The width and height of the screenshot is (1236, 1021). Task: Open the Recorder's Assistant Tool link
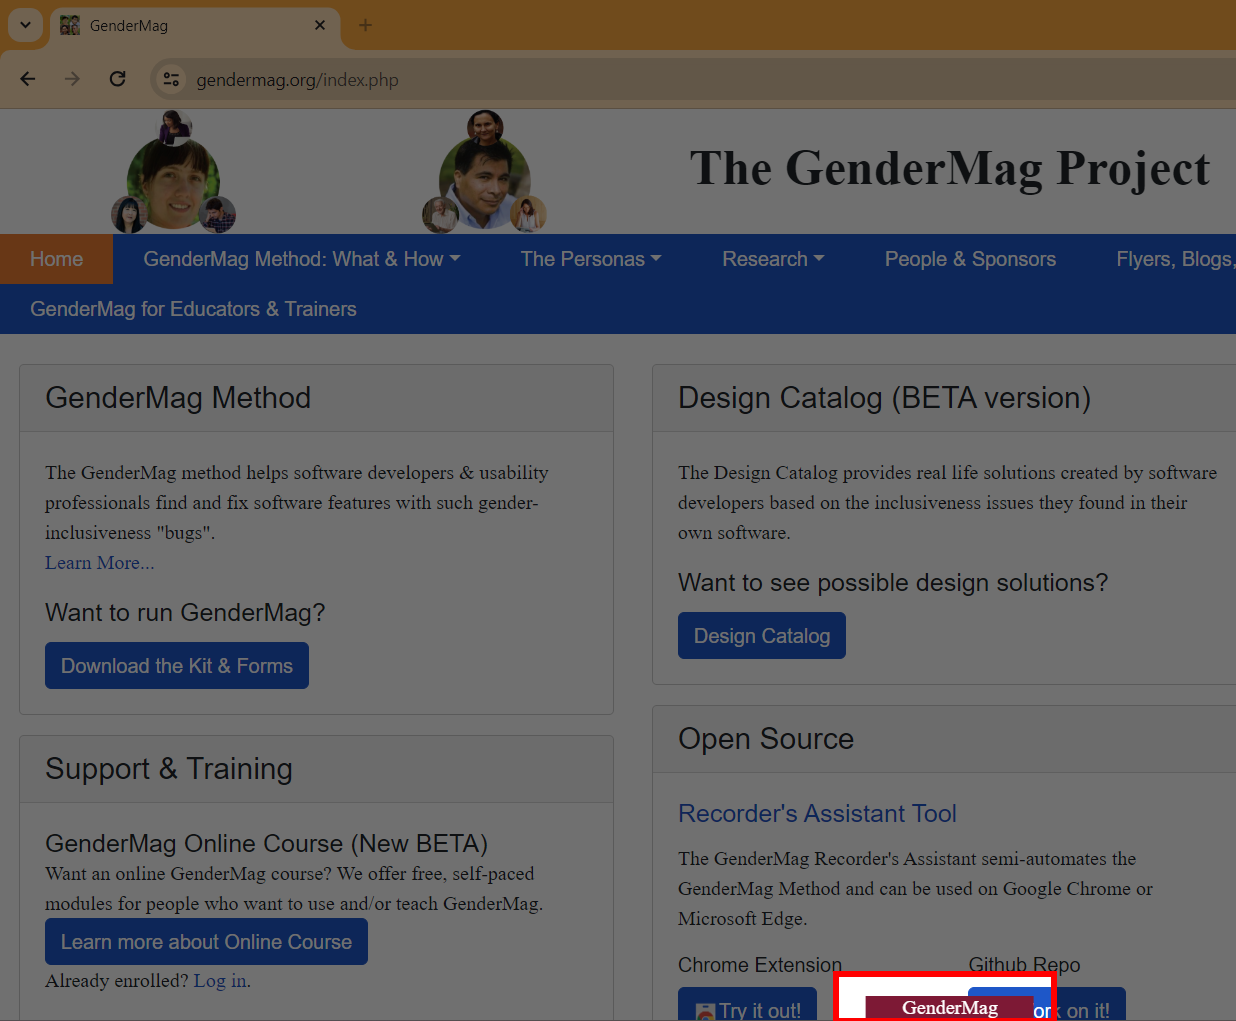click(x=817, y=813)
